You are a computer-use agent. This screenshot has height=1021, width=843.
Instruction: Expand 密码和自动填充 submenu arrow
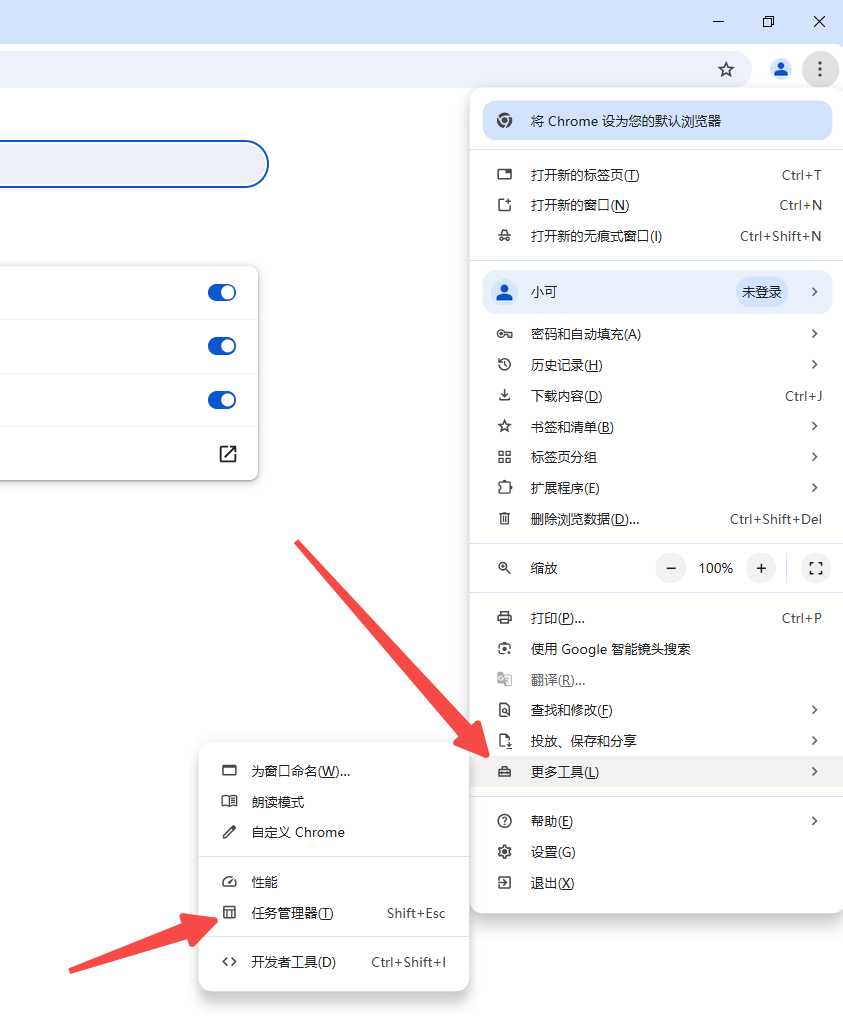pos(814,334)
